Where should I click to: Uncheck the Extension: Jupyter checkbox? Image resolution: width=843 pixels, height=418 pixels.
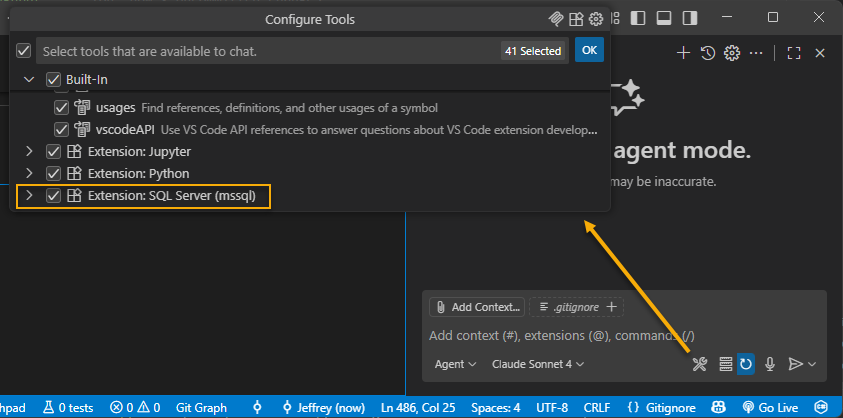coord(54,152)
